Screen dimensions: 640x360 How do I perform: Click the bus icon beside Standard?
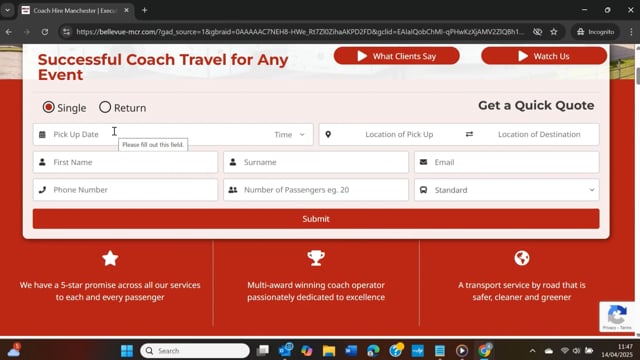pos(423,190)
